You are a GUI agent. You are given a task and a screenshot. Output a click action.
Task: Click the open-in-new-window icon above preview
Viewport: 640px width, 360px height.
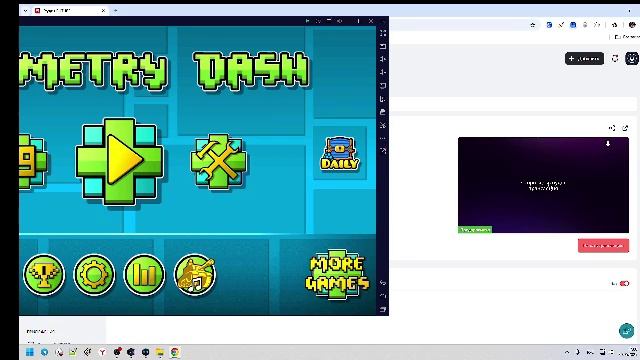pos(625,128)
